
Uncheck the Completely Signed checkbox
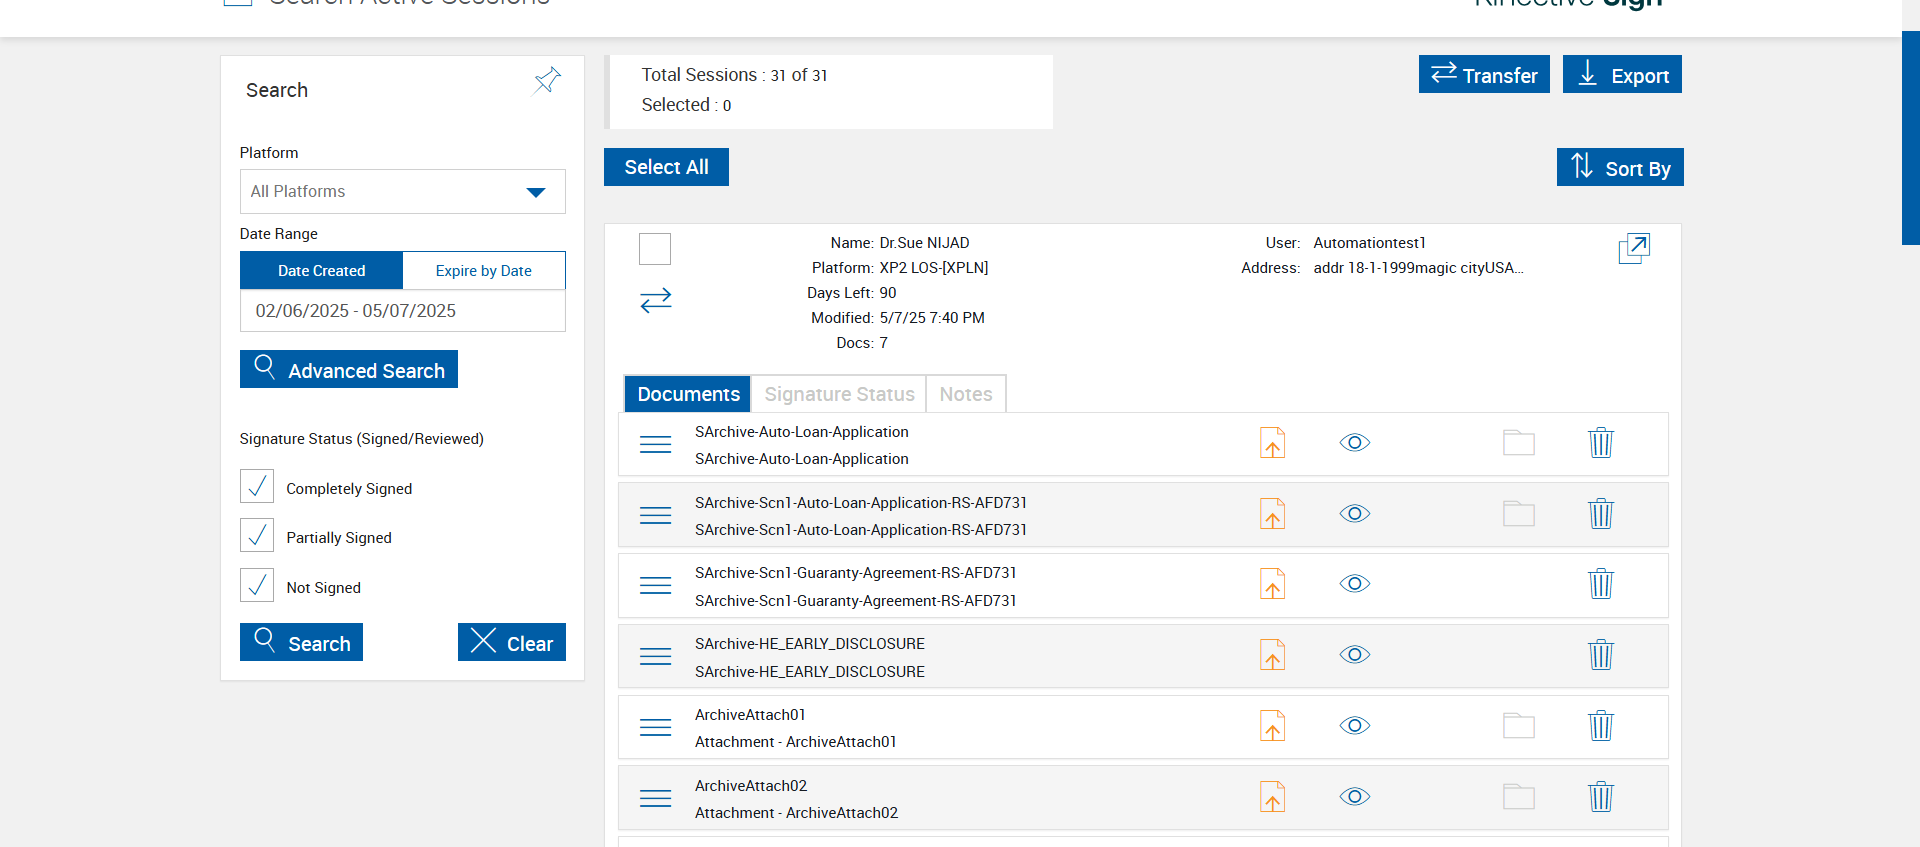coord(257,487)
